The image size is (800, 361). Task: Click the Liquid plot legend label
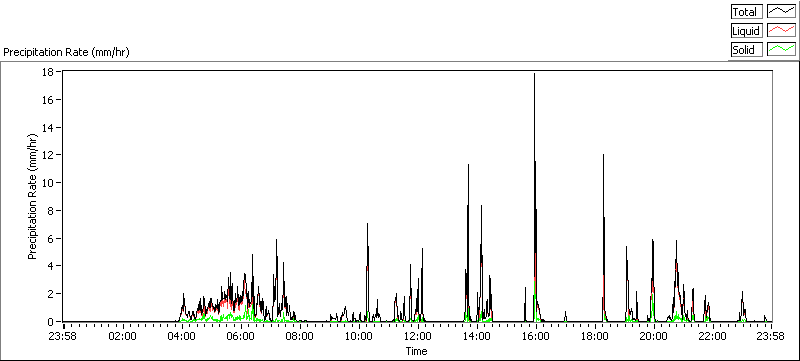coord(746,31)
